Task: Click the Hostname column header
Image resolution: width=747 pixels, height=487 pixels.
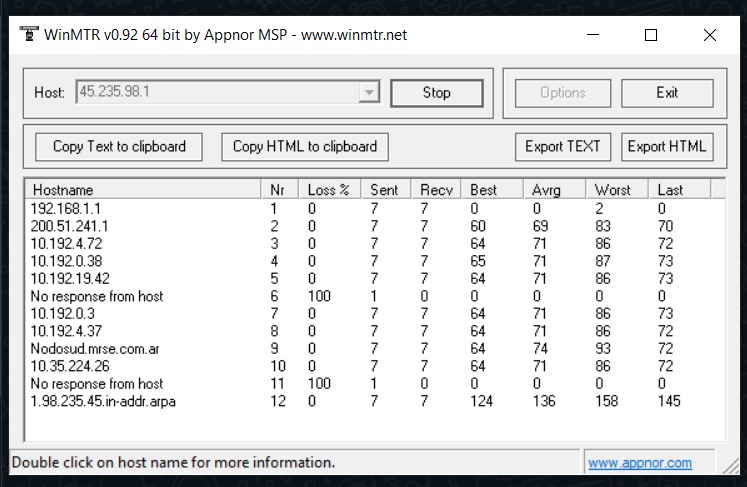Action: pos(143,190)
